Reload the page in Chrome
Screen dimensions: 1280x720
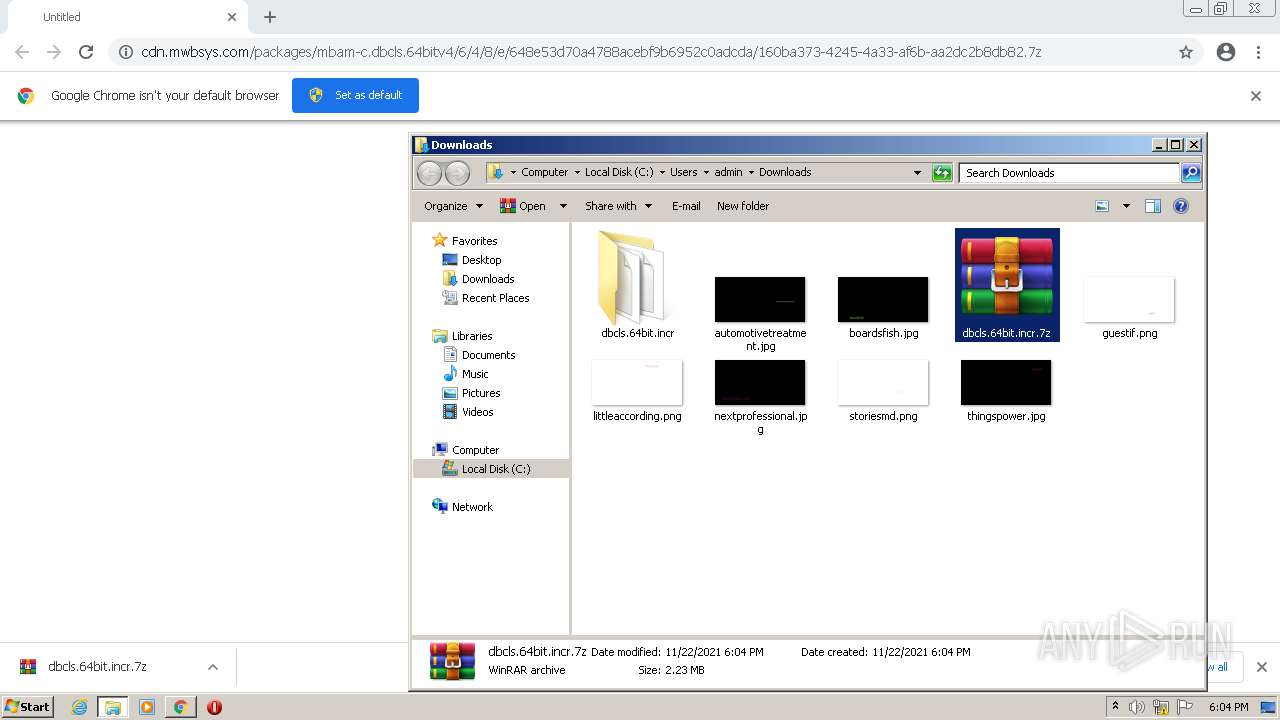86,52
